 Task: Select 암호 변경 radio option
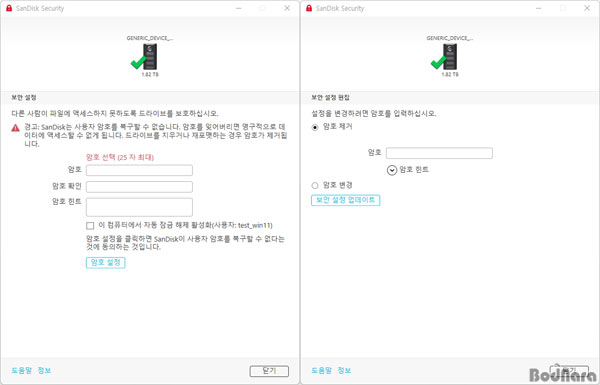click(315, 186)
